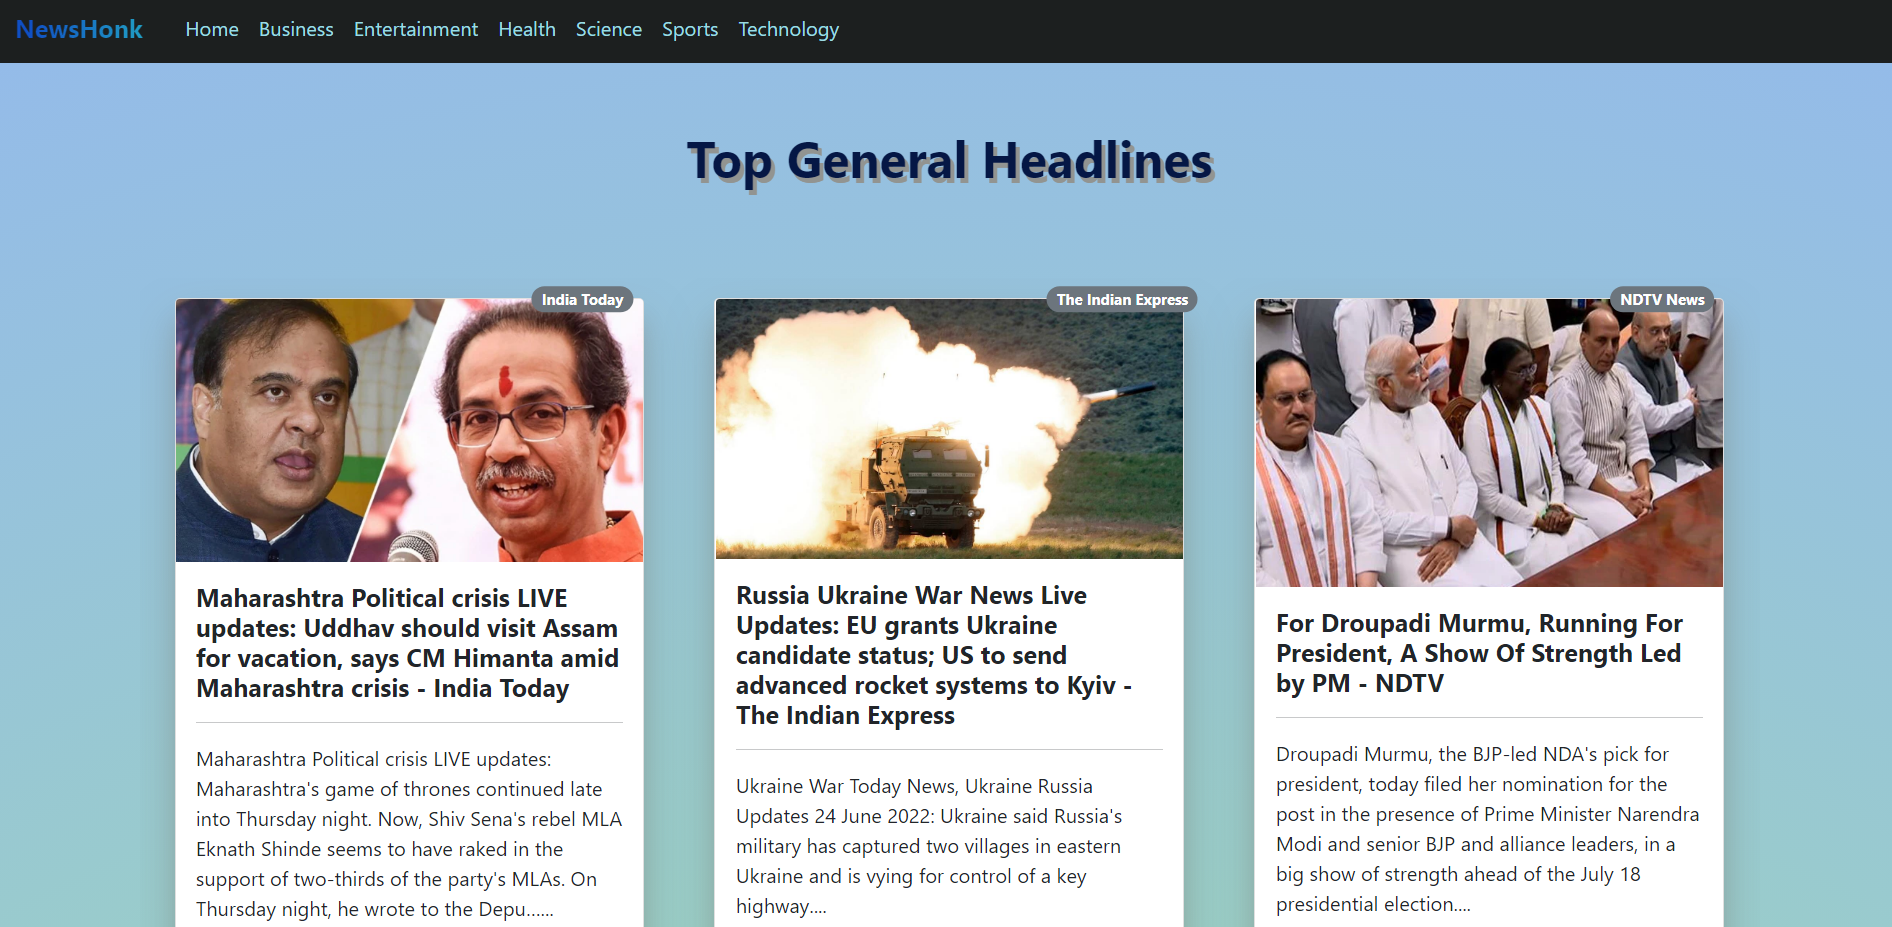1892x927 pixels.
Task: Select The Indian Express source badge
Action: click(x=1121, y=299)
